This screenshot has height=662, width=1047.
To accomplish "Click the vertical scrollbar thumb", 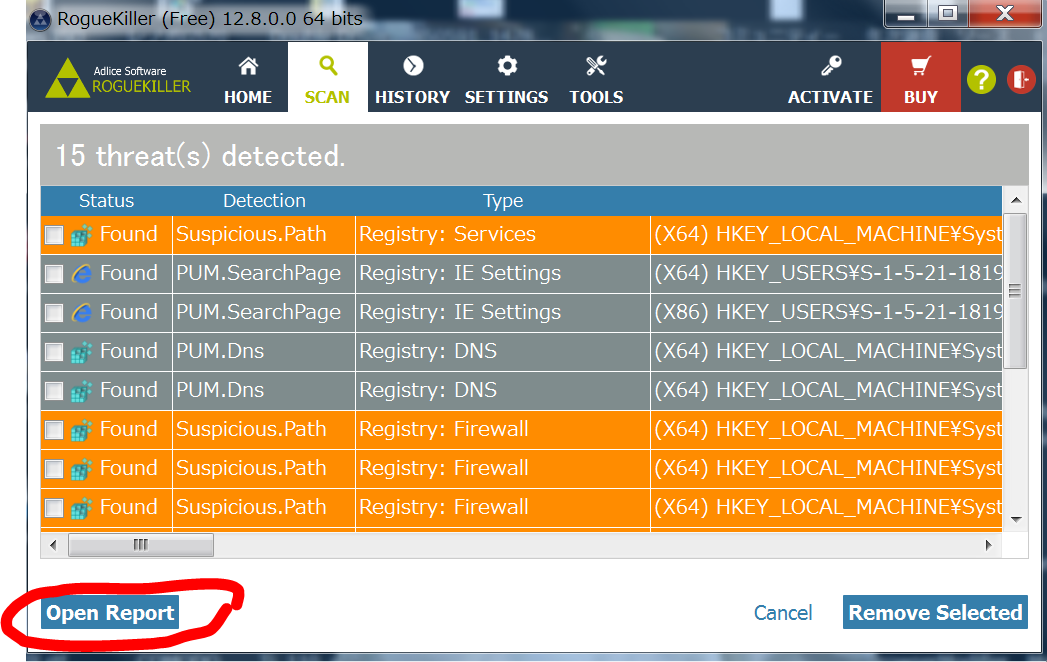I will pyautogui.click(x=1016, y=291).
